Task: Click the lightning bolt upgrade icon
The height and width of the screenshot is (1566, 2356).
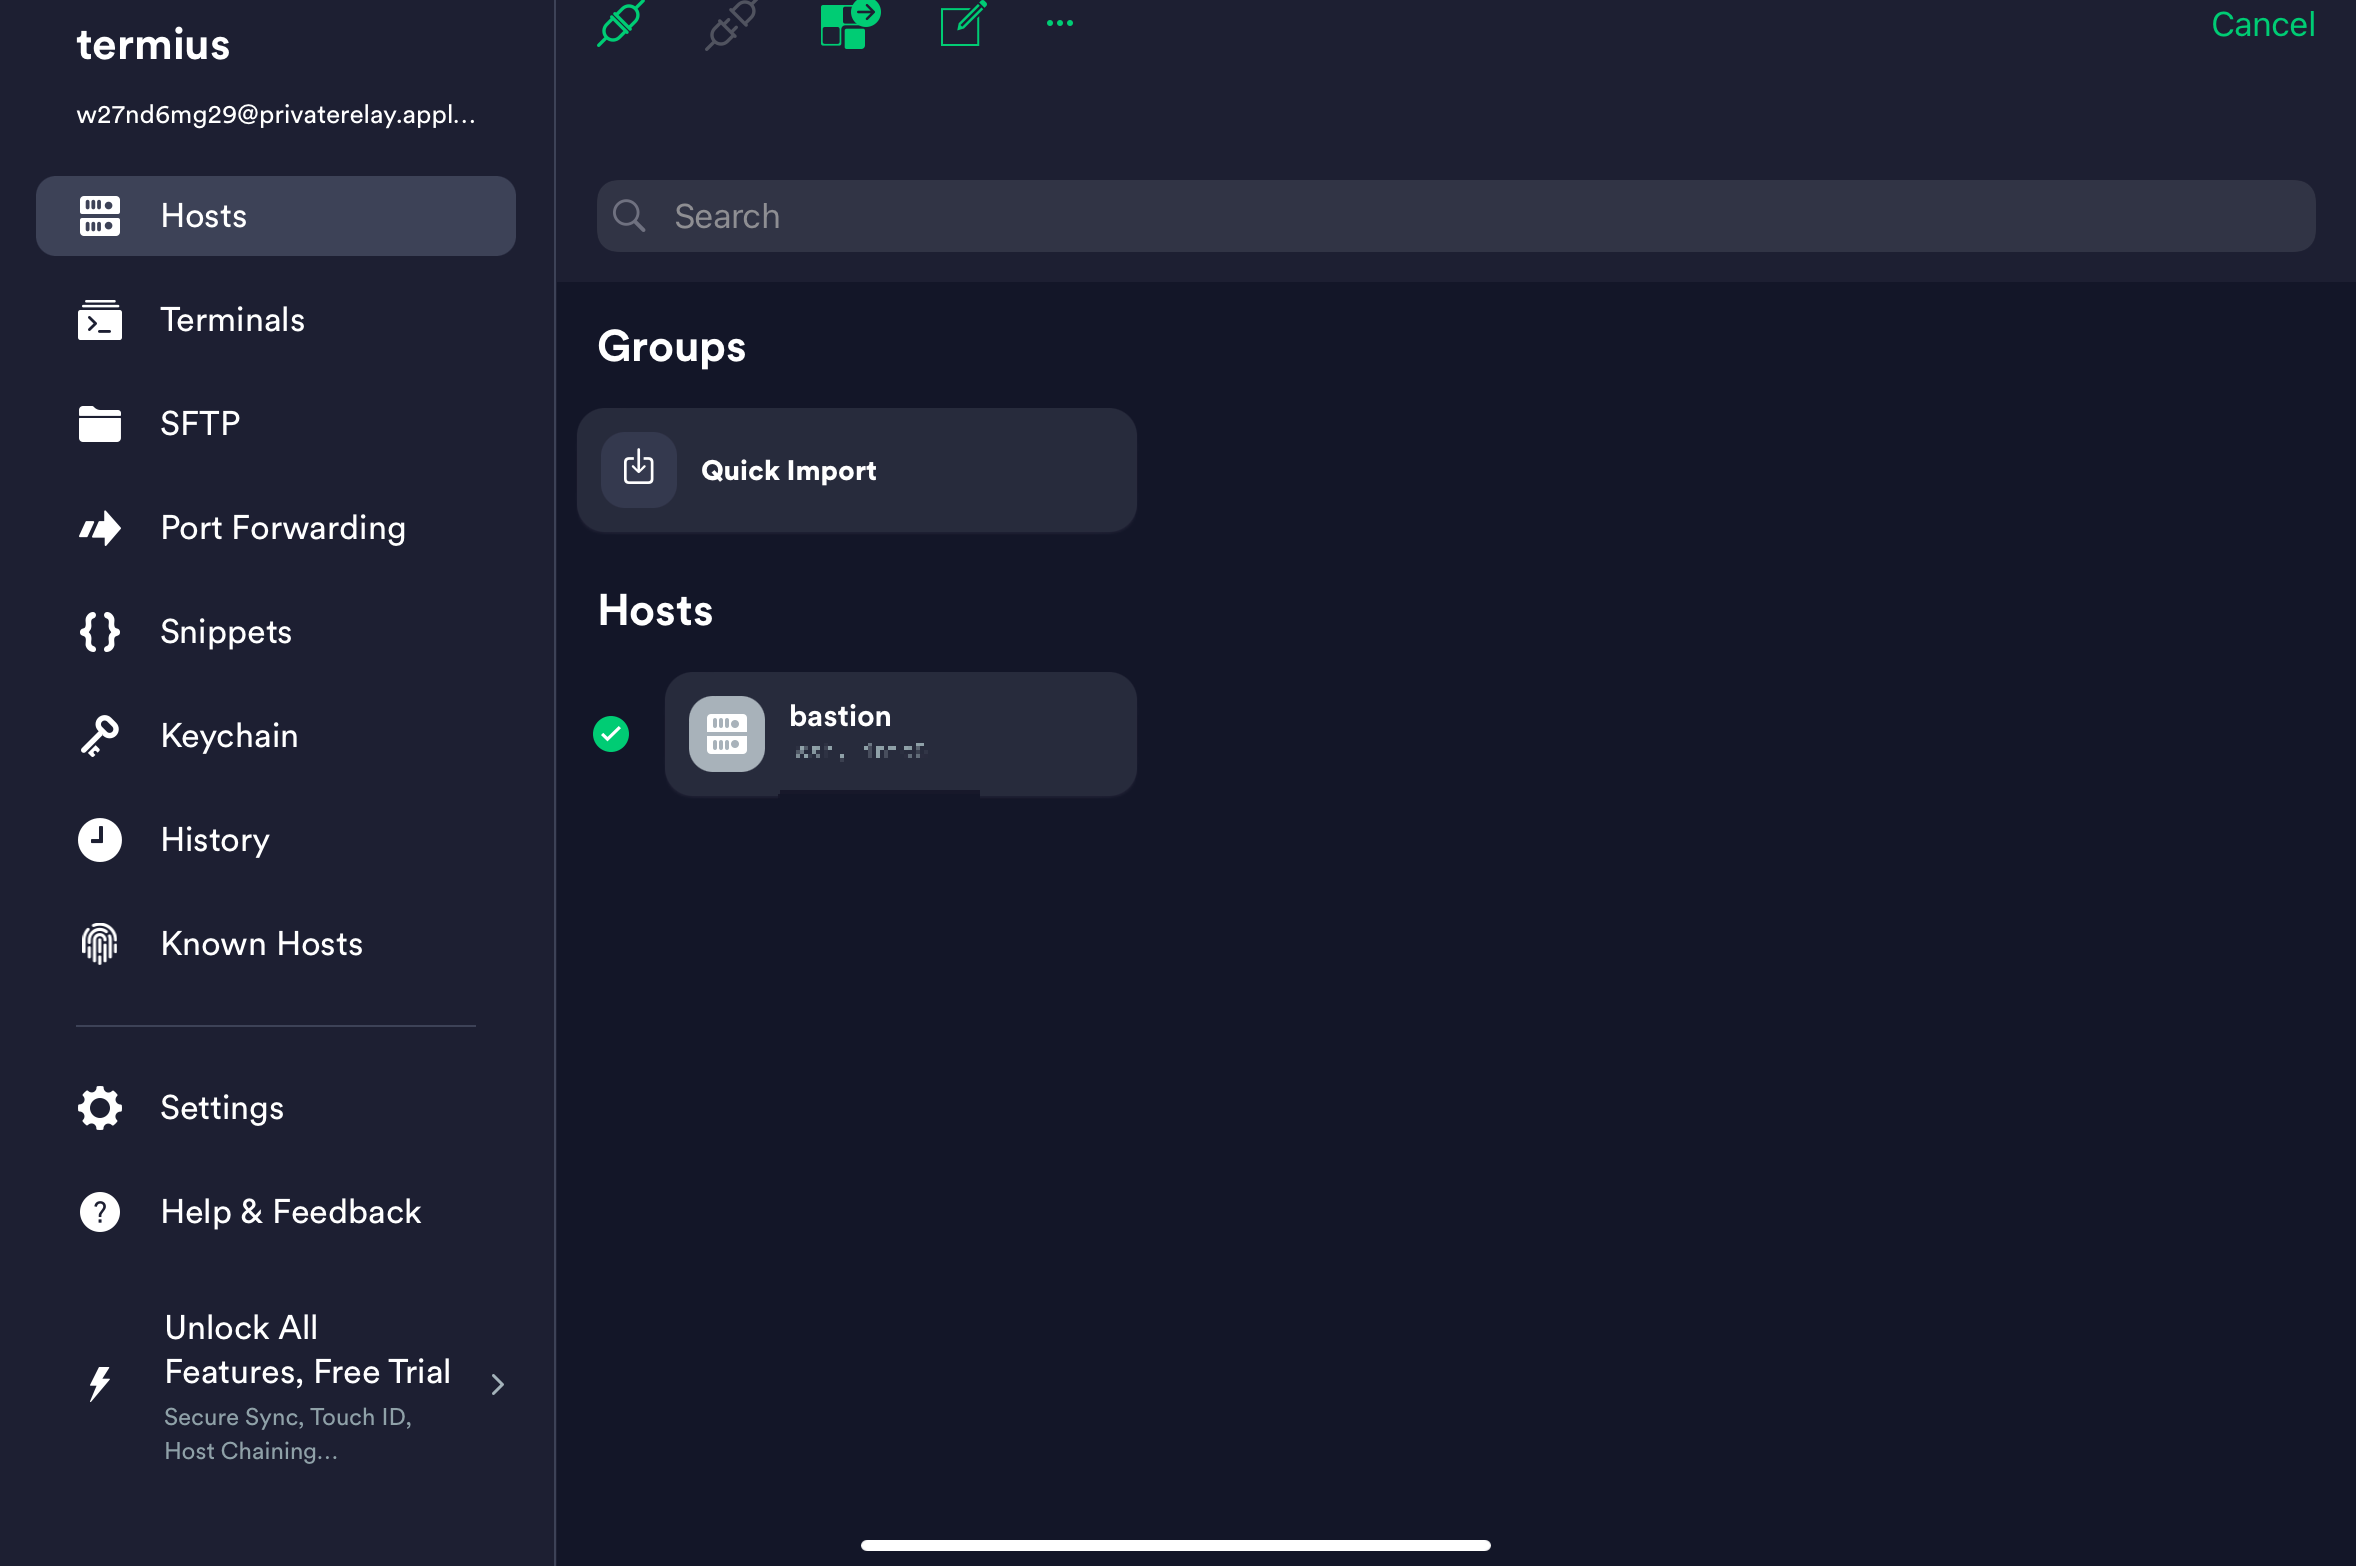Action: (x=100, y=1384)
